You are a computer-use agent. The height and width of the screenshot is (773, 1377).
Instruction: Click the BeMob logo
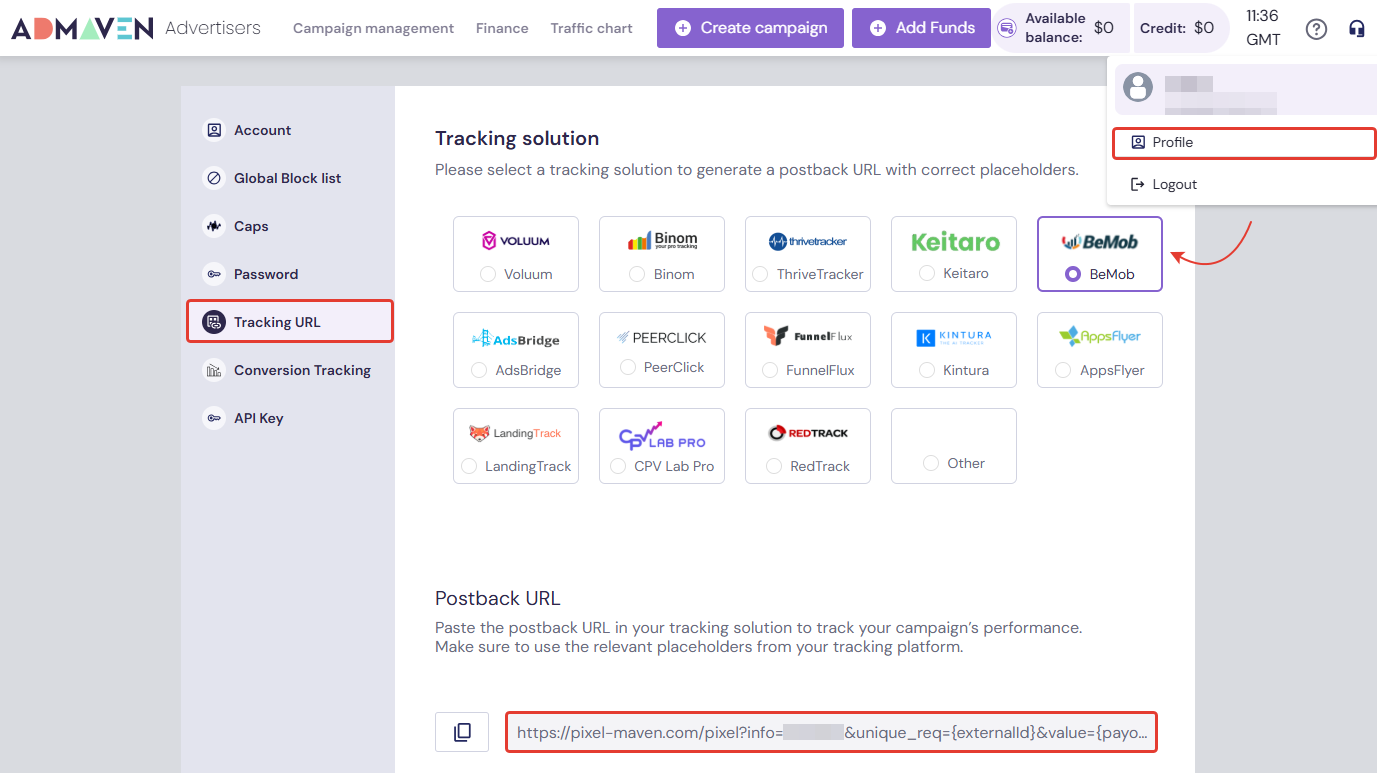click(x=1100, y=241)
